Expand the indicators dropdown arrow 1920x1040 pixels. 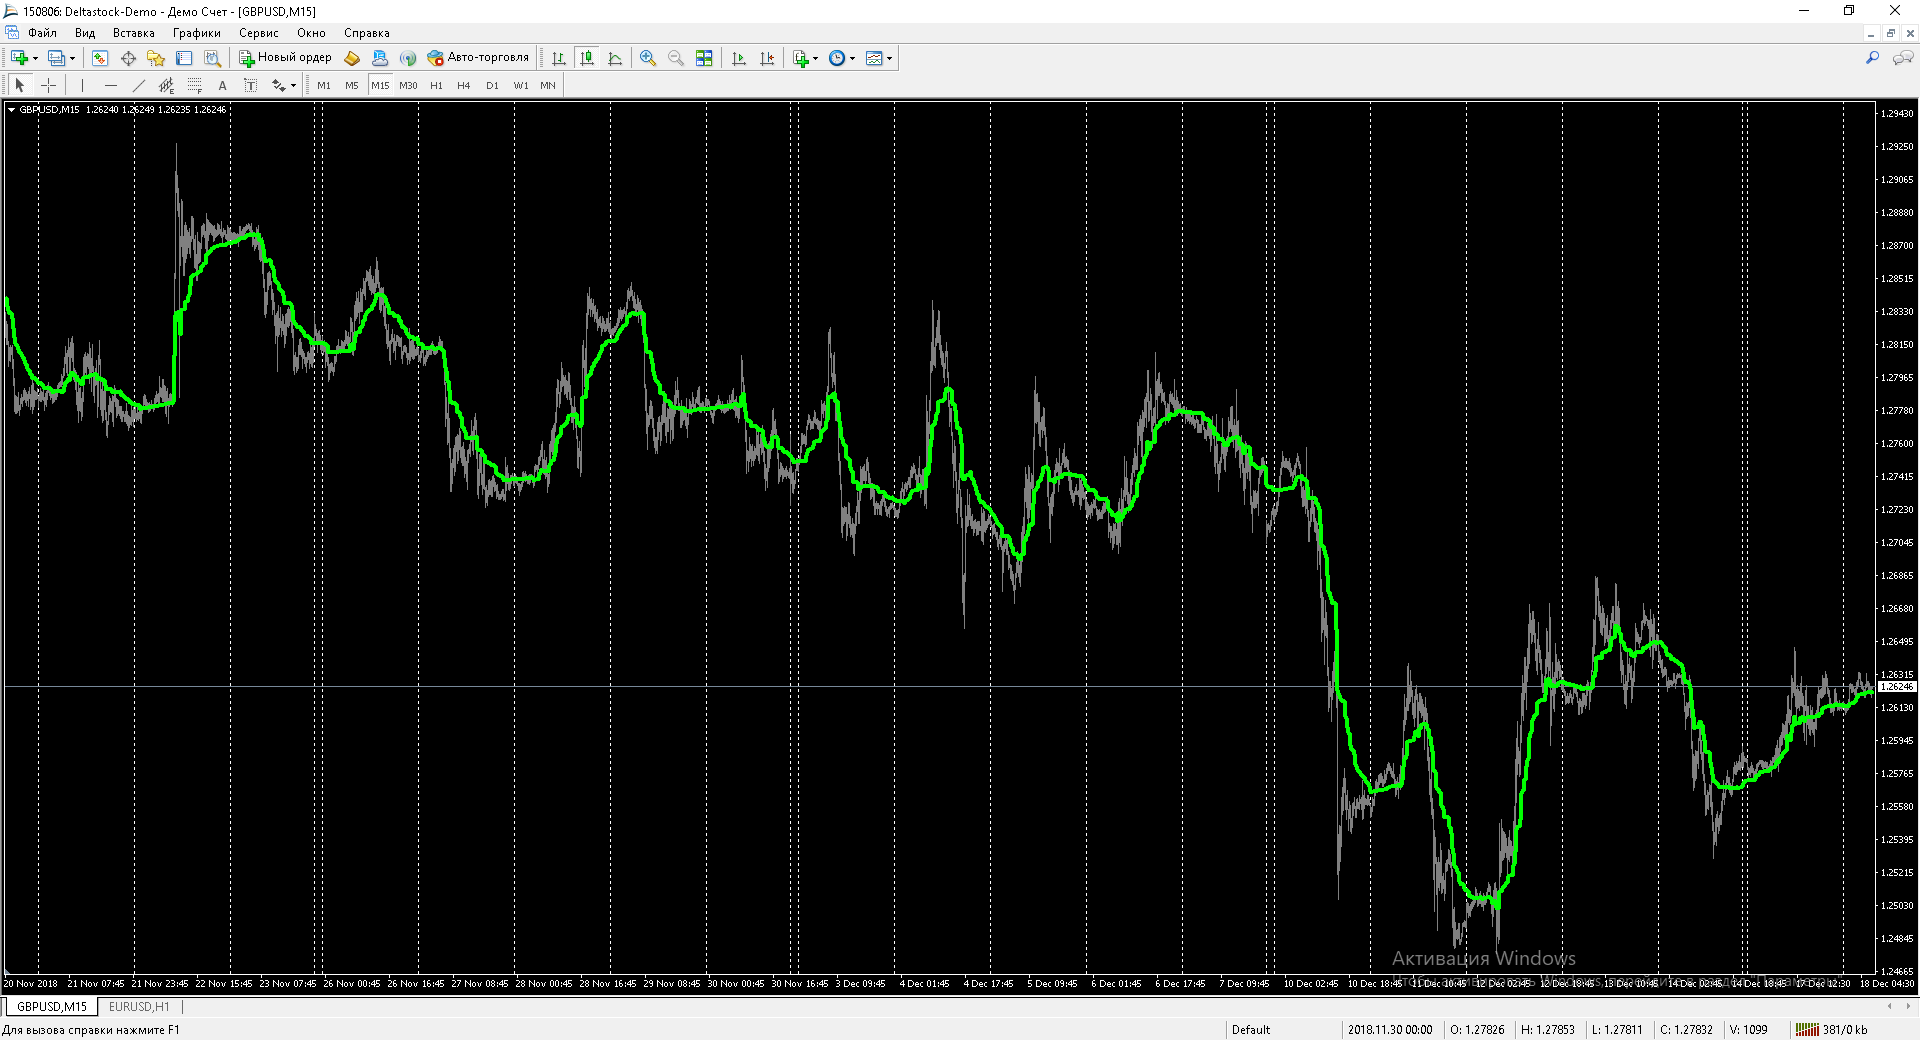click(x=815, y=58)
